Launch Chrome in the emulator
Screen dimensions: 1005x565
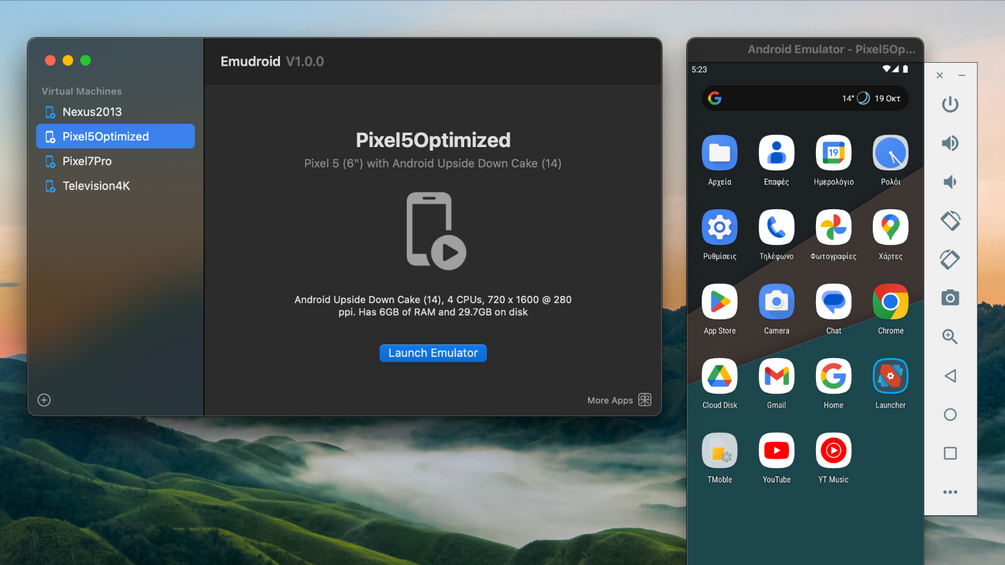coord(890,302)
